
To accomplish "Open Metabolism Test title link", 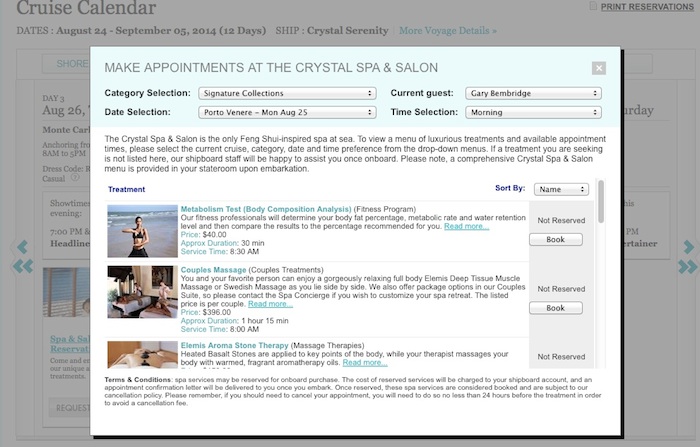I will (266, 209).
